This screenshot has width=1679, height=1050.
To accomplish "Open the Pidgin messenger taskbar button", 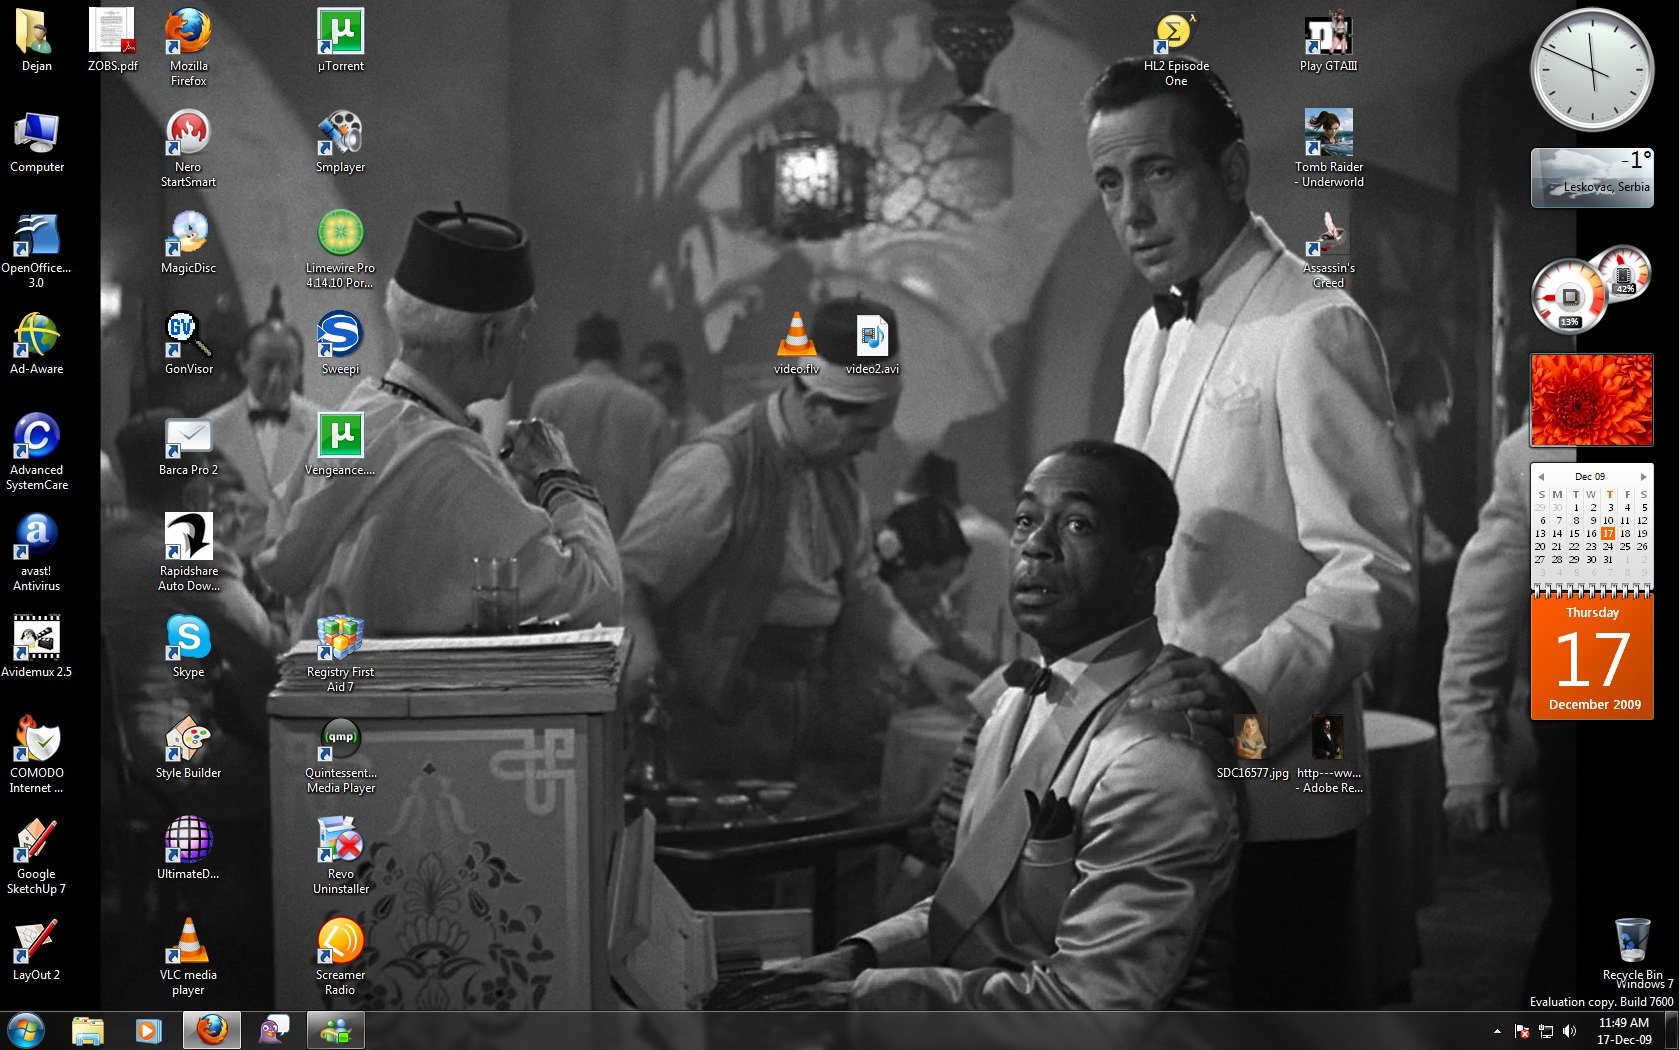I will [273, 1030].
